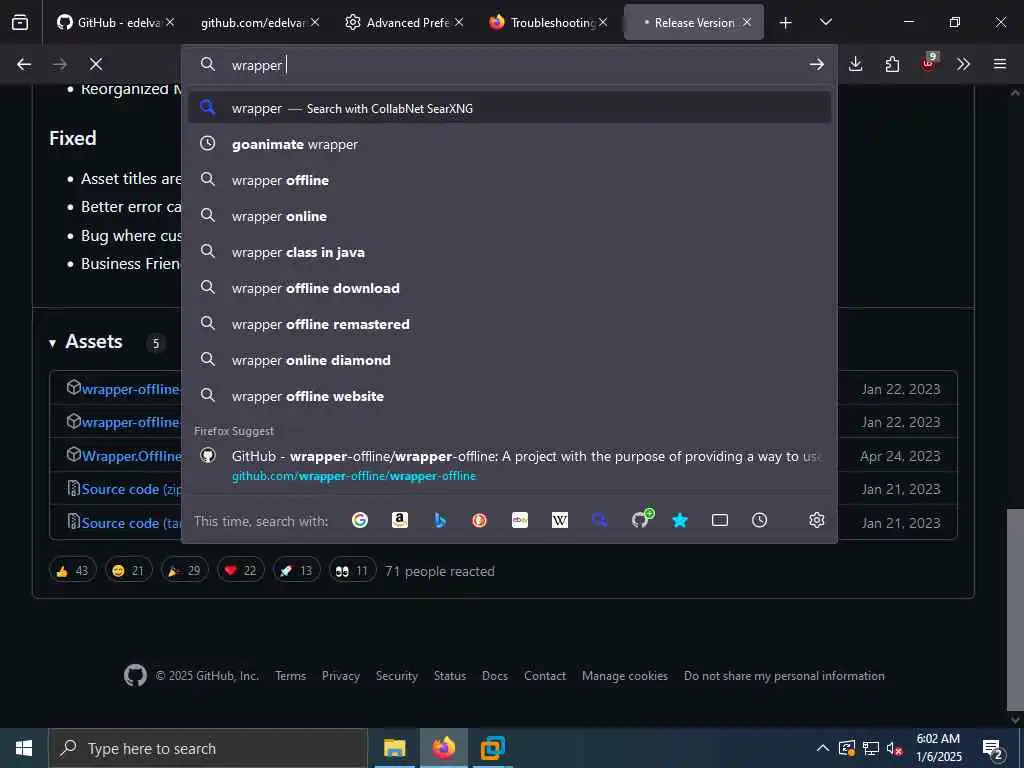Click the eyes reaction with 11
This screenshot has height=768, width=1024.
click(353, 570)
